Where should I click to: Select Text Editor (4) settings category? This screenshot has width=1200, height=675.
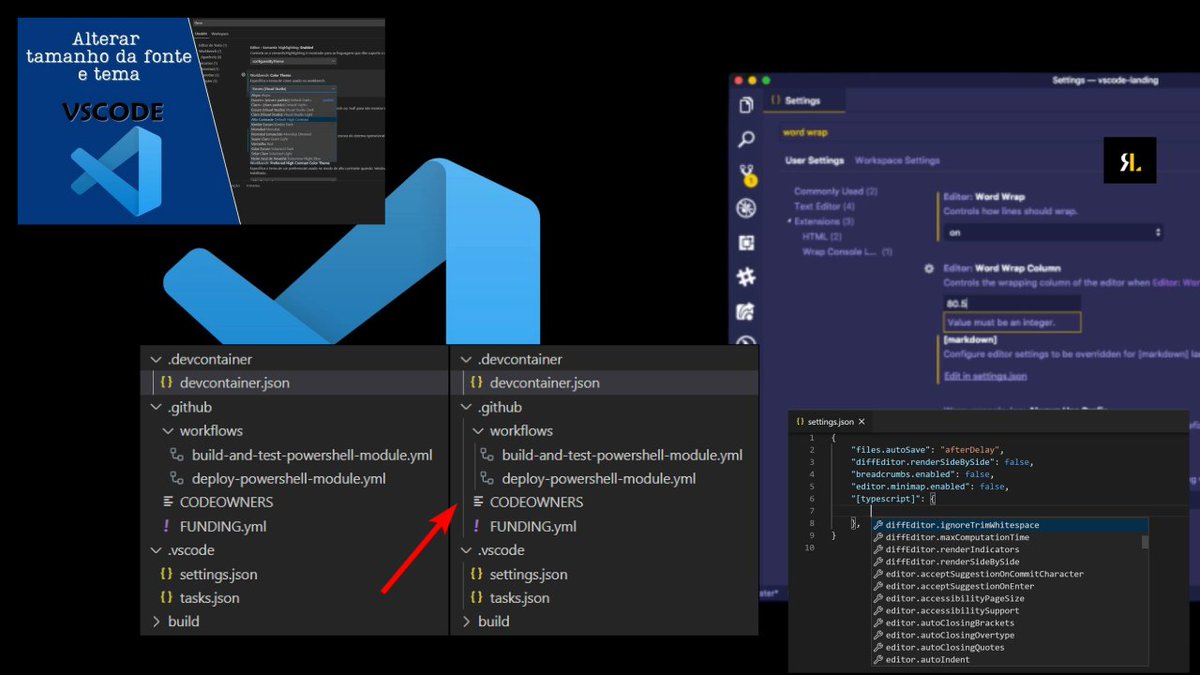point(825,206)
